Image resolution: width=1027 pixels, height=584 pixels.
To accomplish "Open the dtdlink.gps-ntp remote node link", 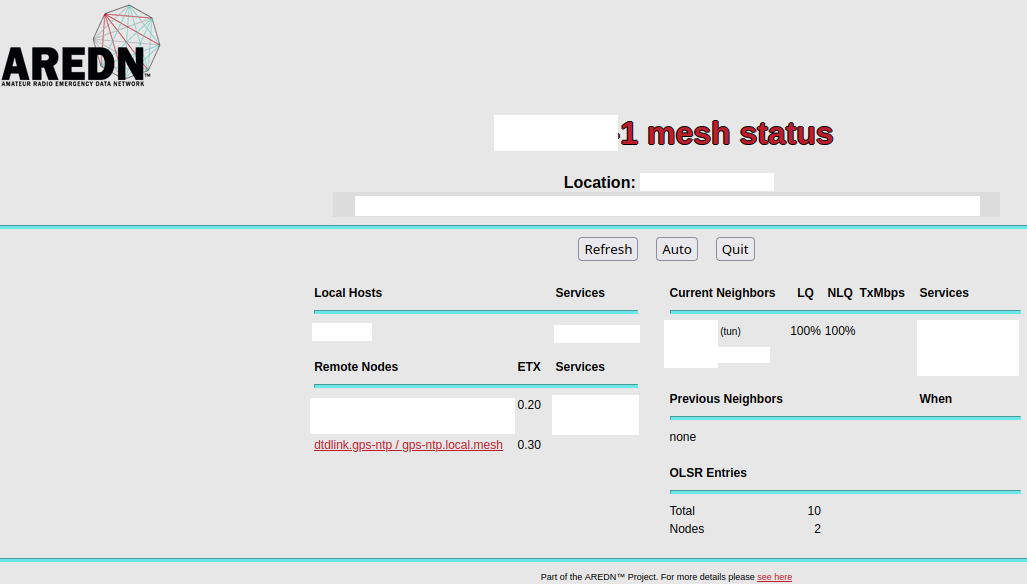I will pyautogui.click(x=408, y=445).
